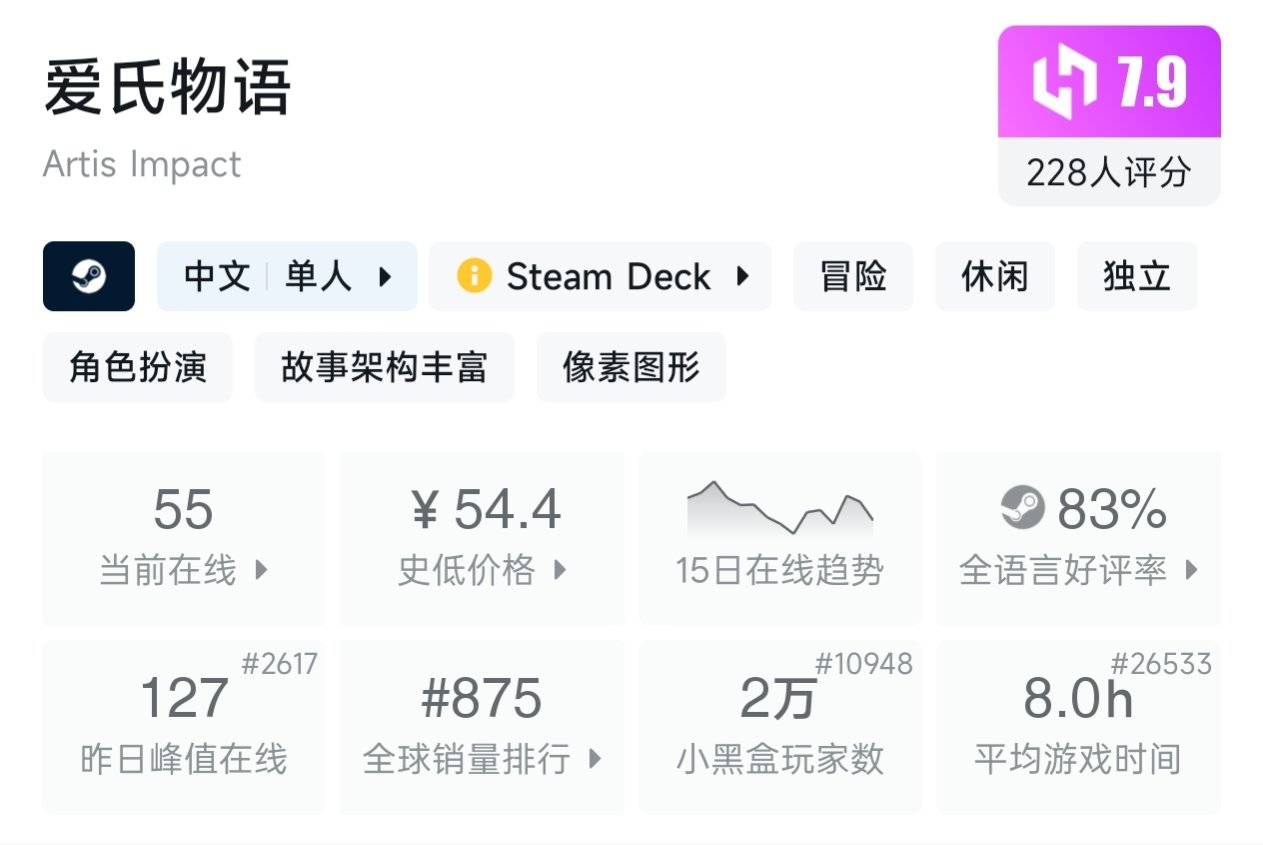Tap the 角色扮演 tag
1263x845 pixels.
138,368
